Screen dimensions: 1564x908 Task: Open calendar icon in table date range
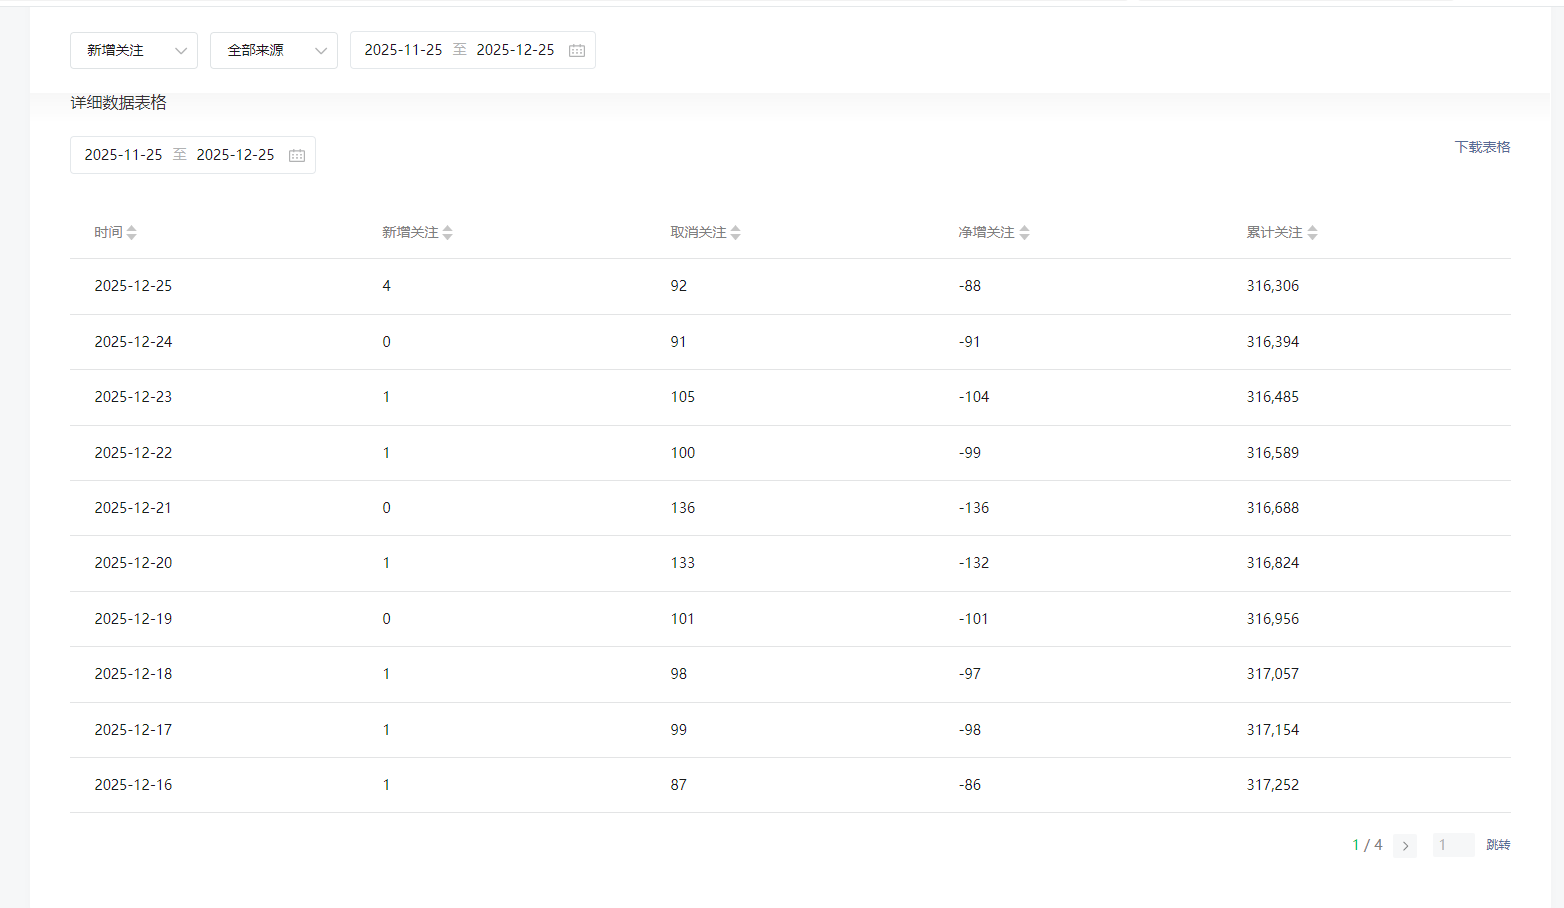click(297, 156)
